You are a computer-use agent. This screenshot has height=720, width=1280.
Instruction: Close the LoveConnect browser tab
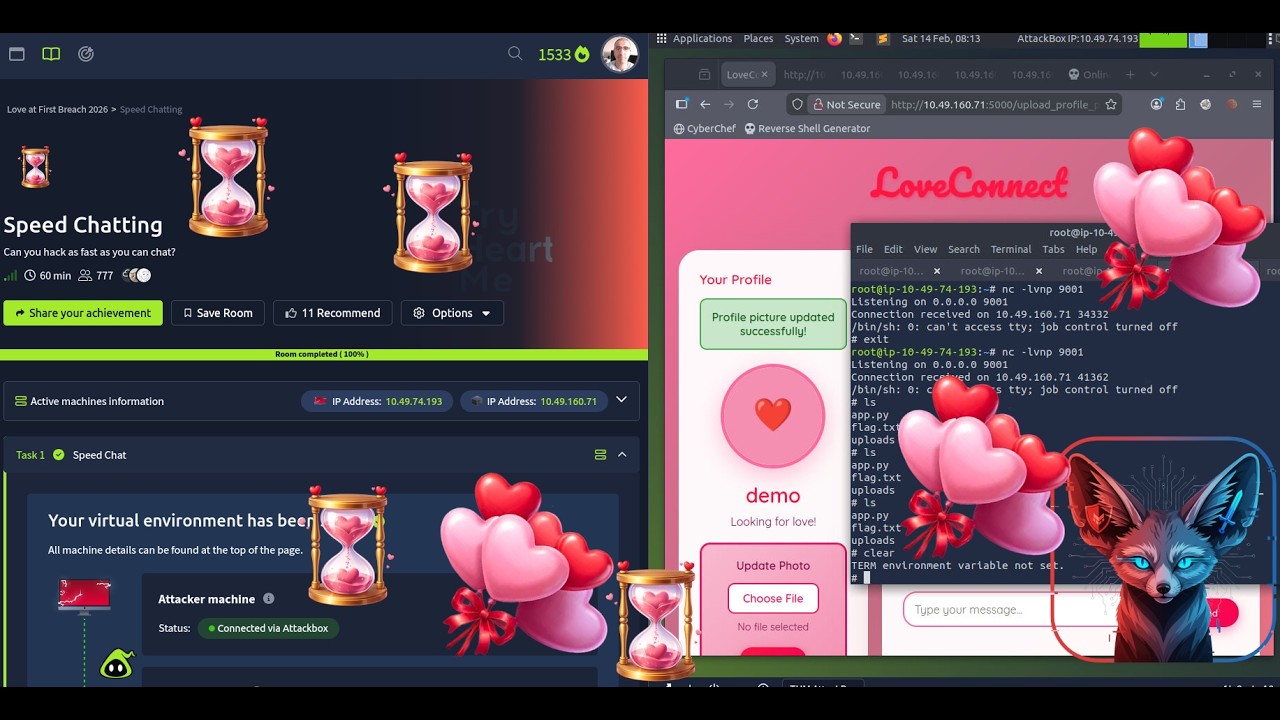(x=765, y=75)
